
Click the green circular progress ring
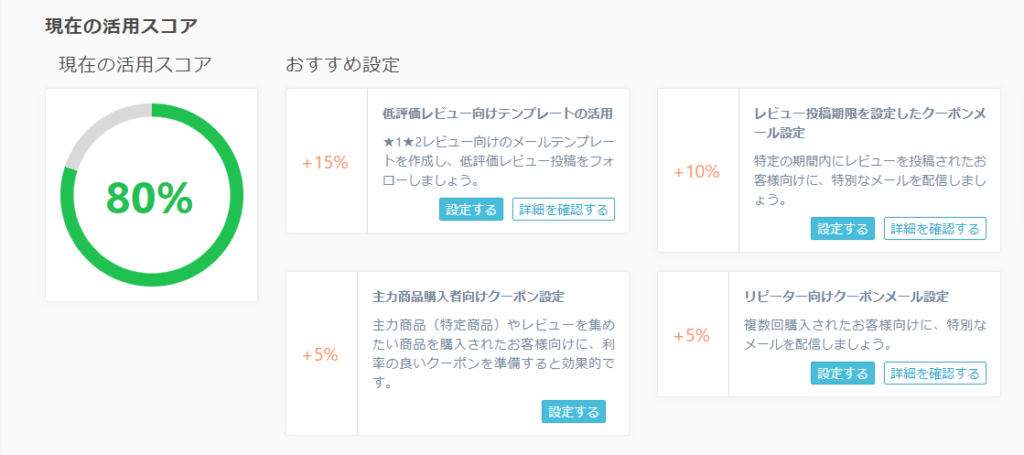click(152, 195)
